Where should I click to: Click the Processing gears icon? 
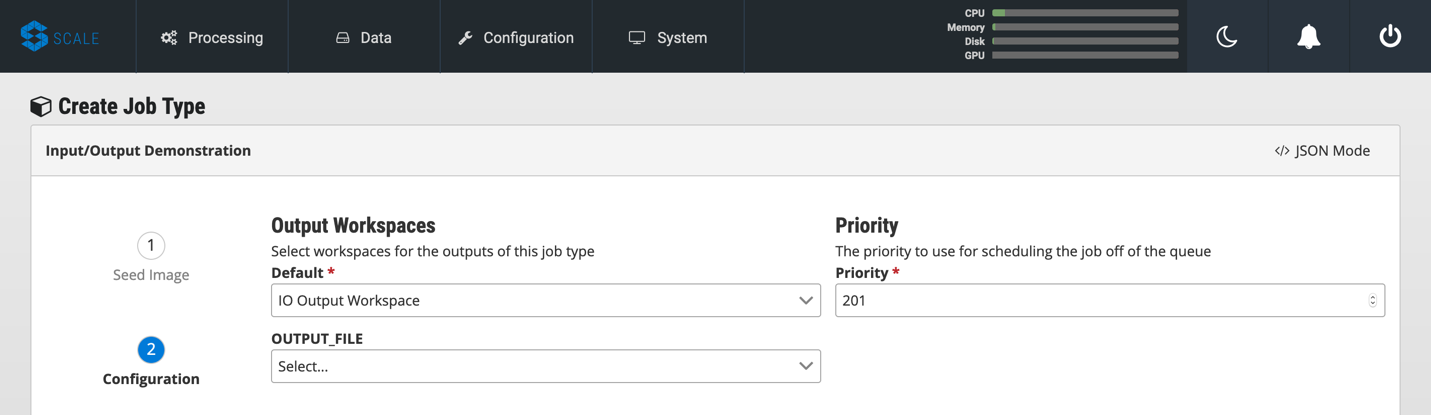pyautogui.click(x=169, y=38)
